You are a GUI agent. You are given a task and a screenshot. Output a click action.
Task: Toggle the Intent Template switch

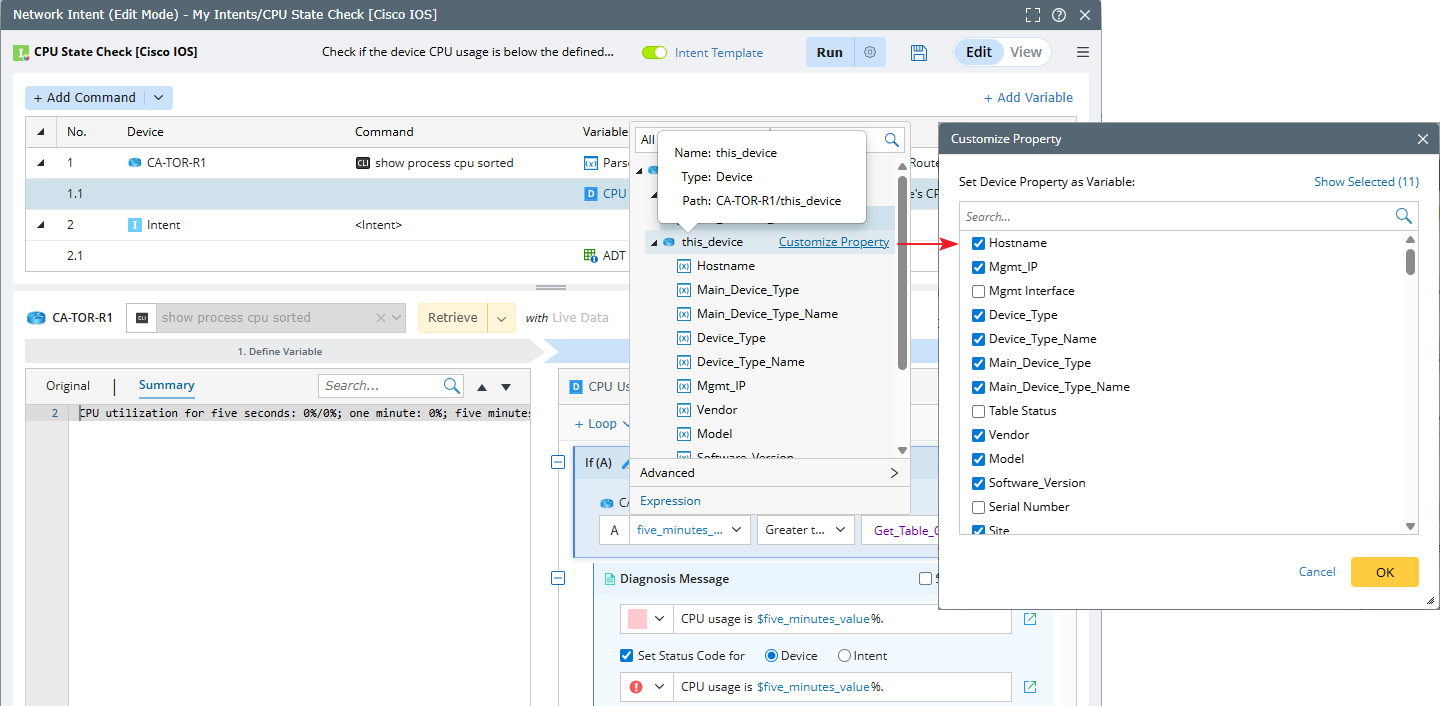(x=655, y=53)
